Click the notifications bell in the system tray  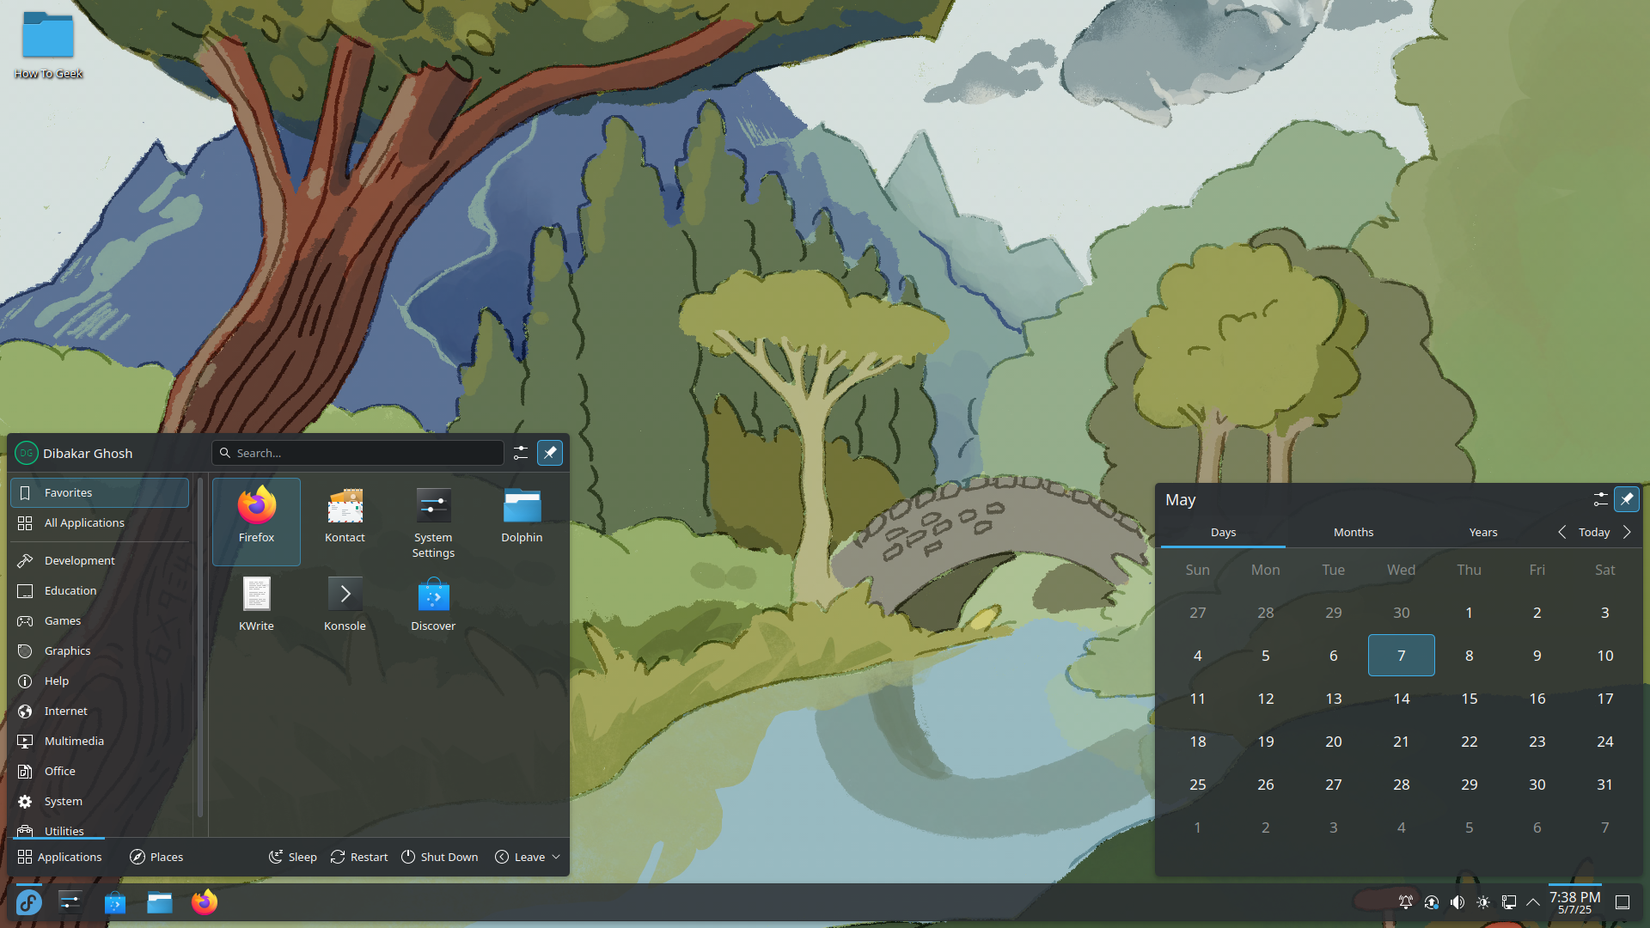1406,901
